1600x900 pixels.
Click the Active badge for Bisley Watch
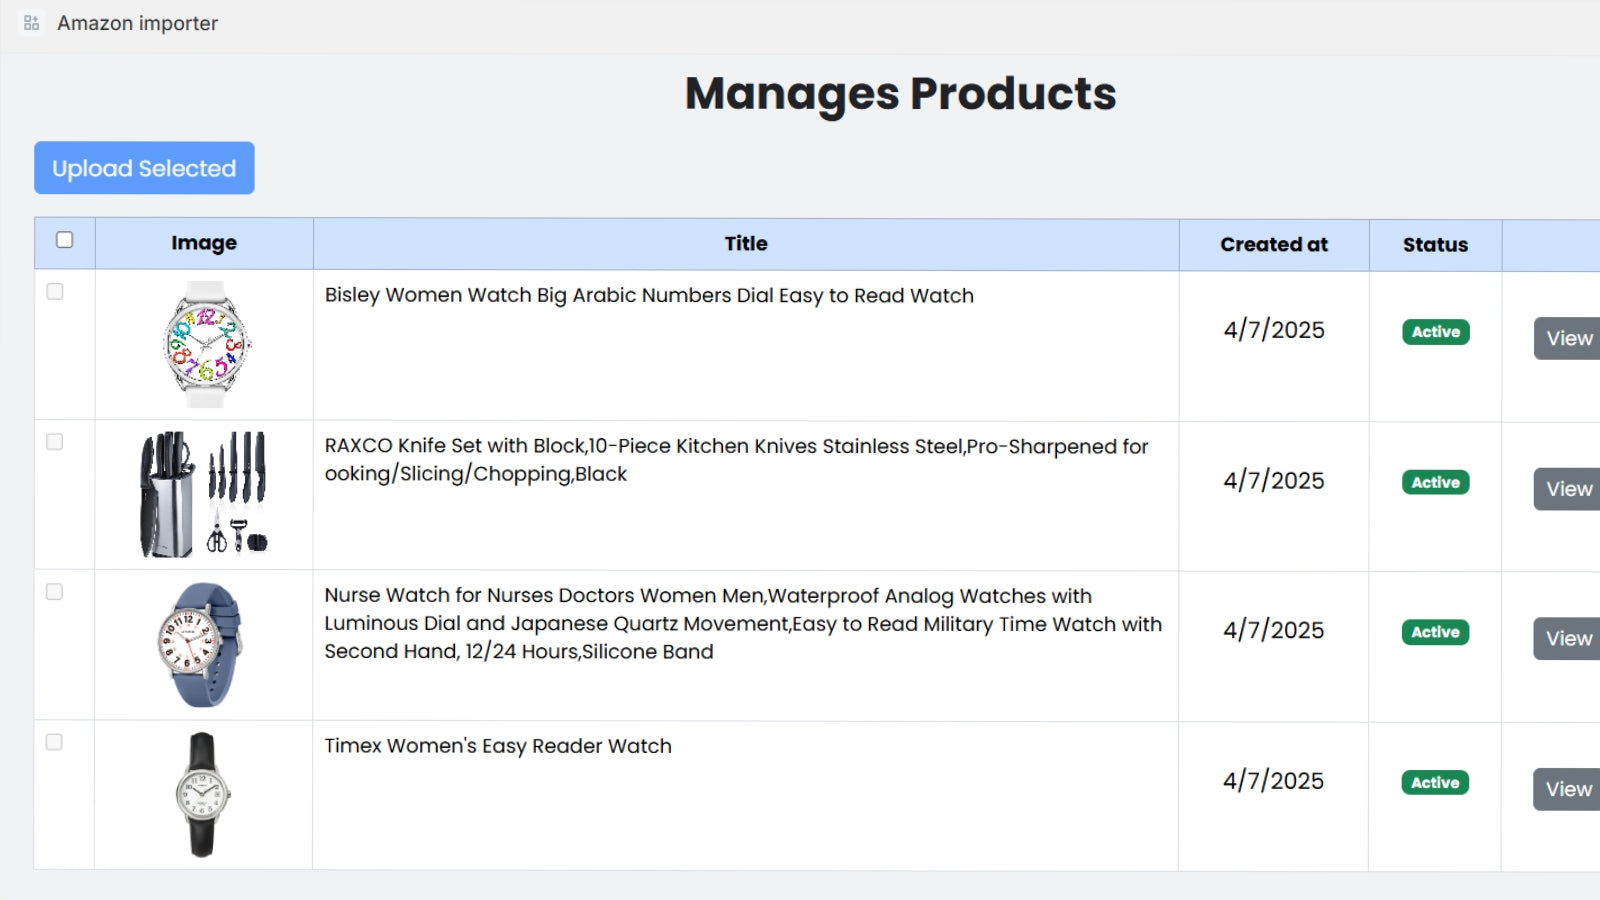click(1435, 332)
